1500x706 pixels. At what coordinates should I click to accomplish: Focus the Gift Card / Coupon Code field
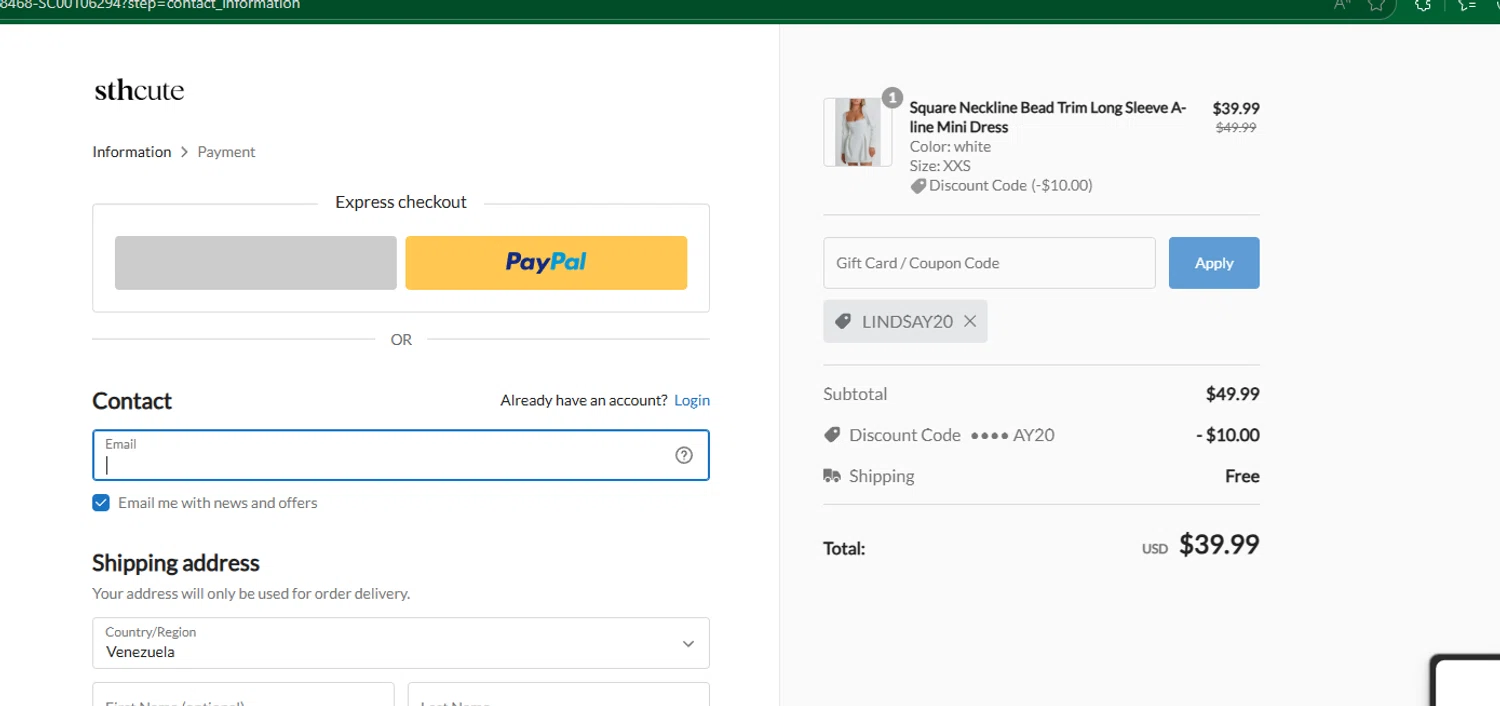coord(989,263)
